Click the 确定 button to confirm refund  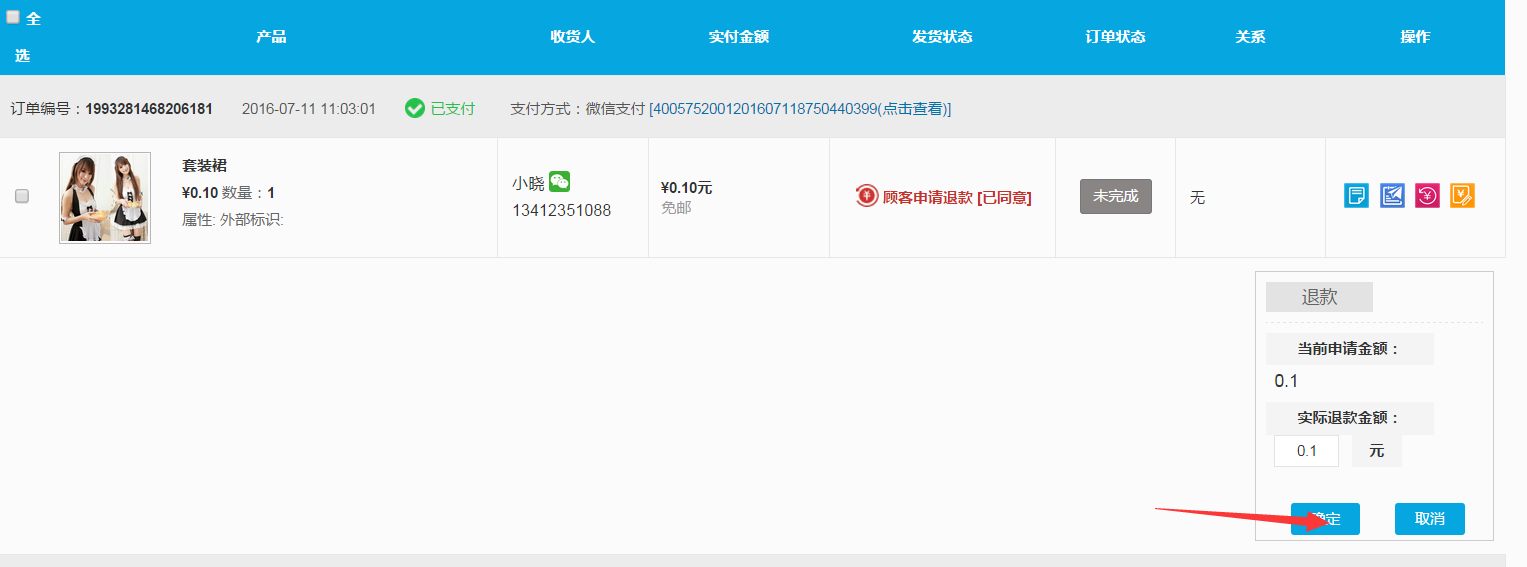(x=1325, y=519)
